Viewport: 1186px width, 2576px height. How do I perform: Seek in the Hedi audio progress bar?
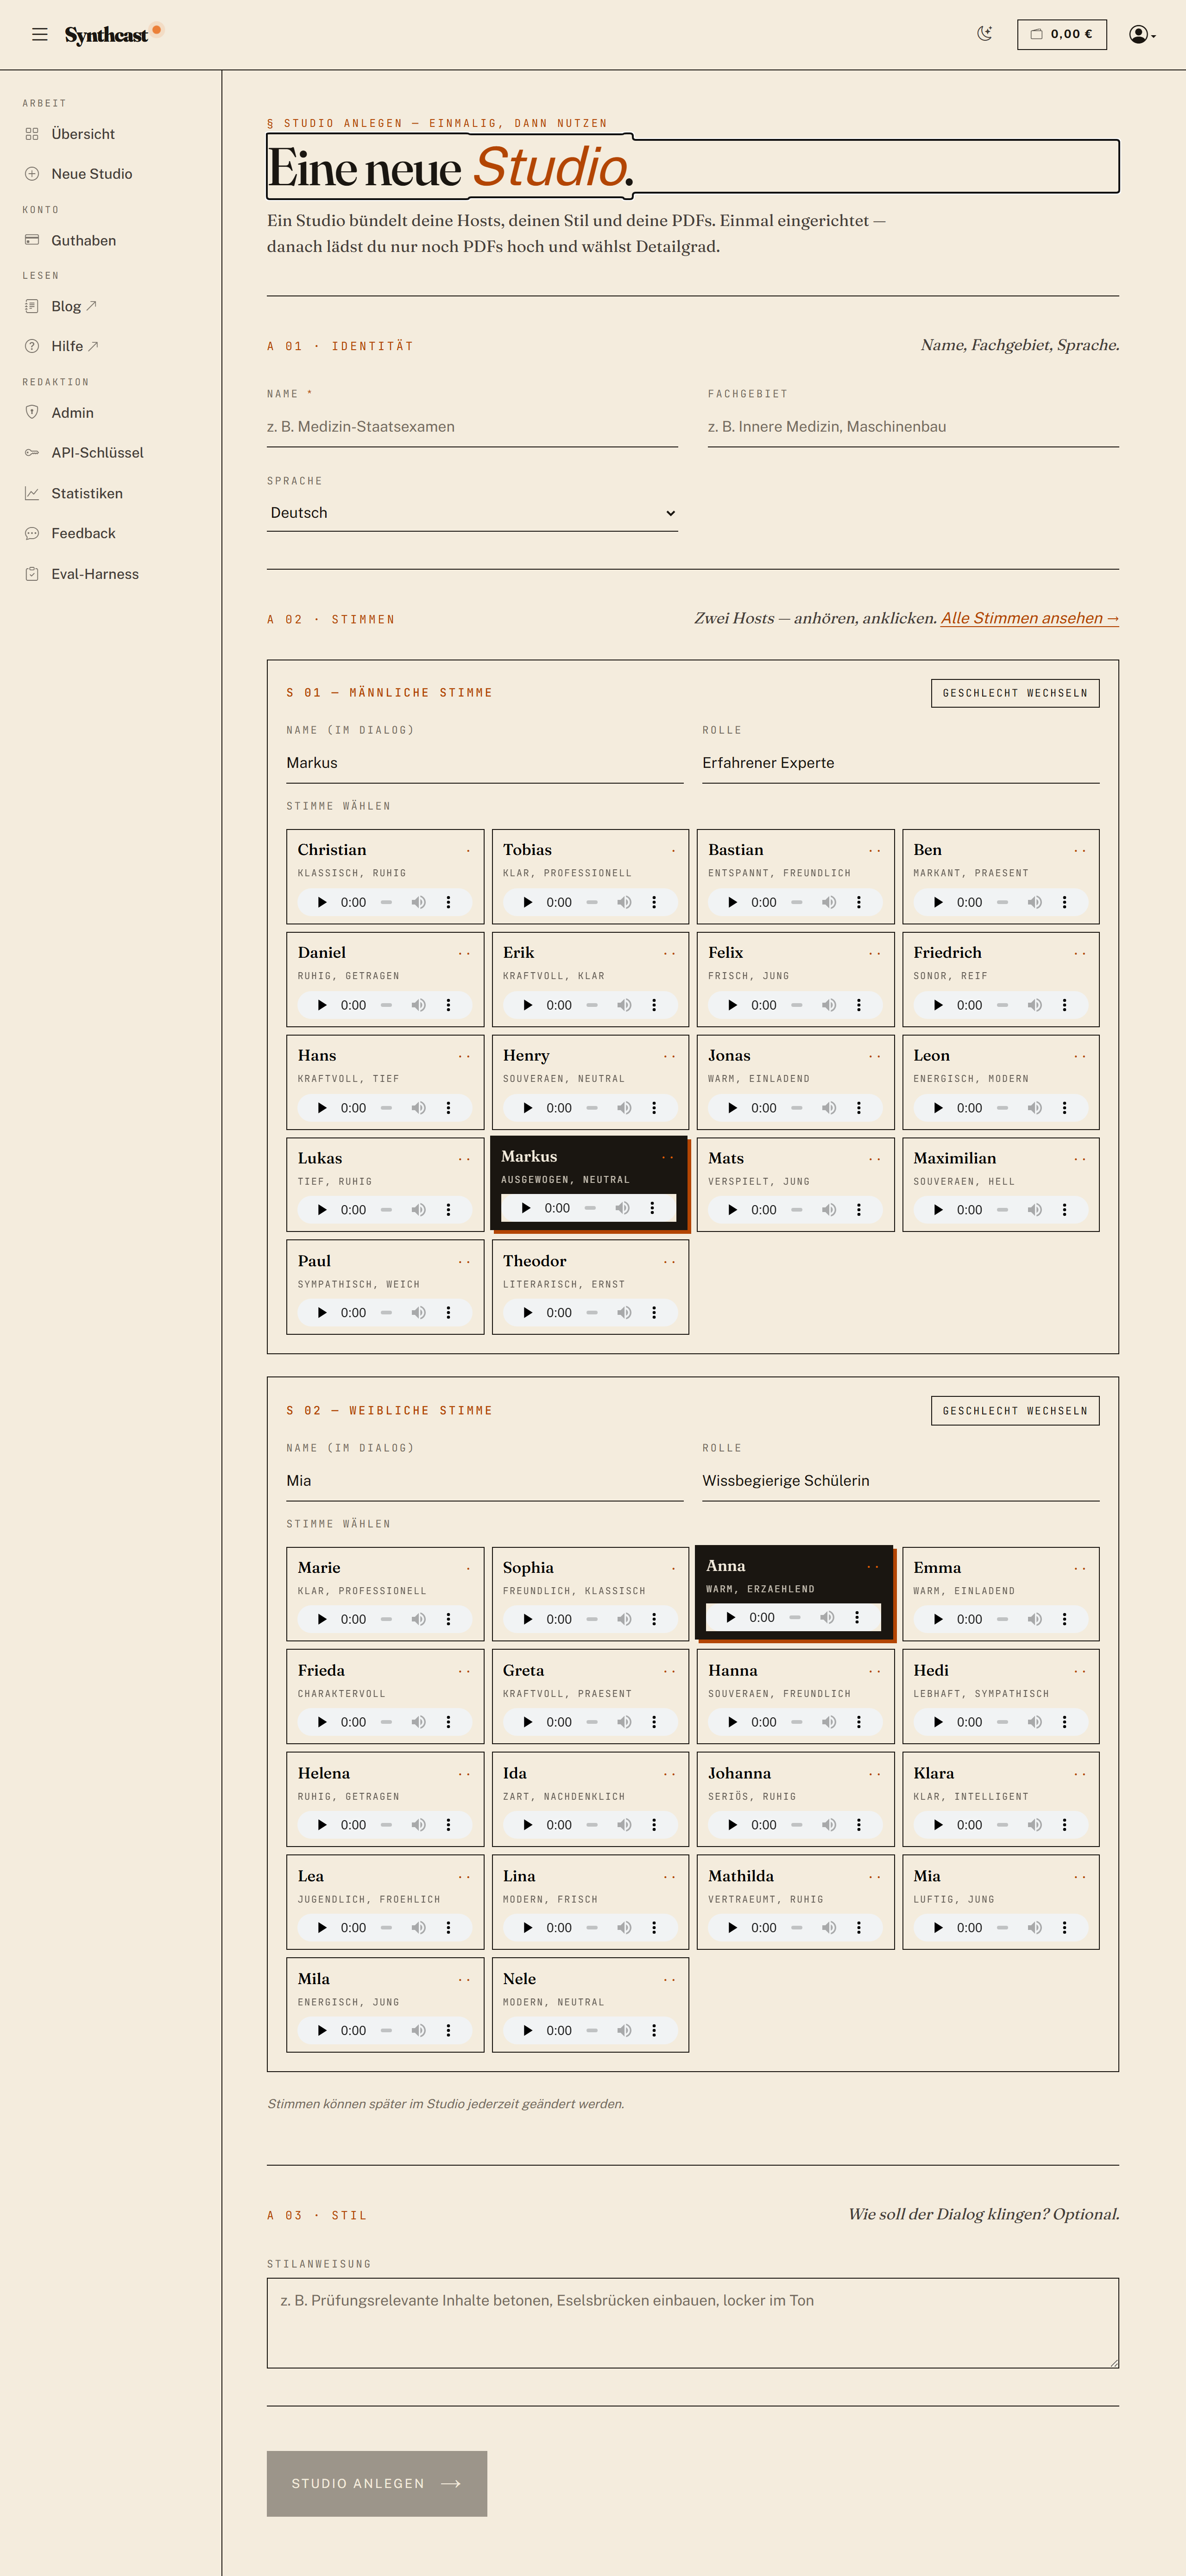coord(1002,1723)
